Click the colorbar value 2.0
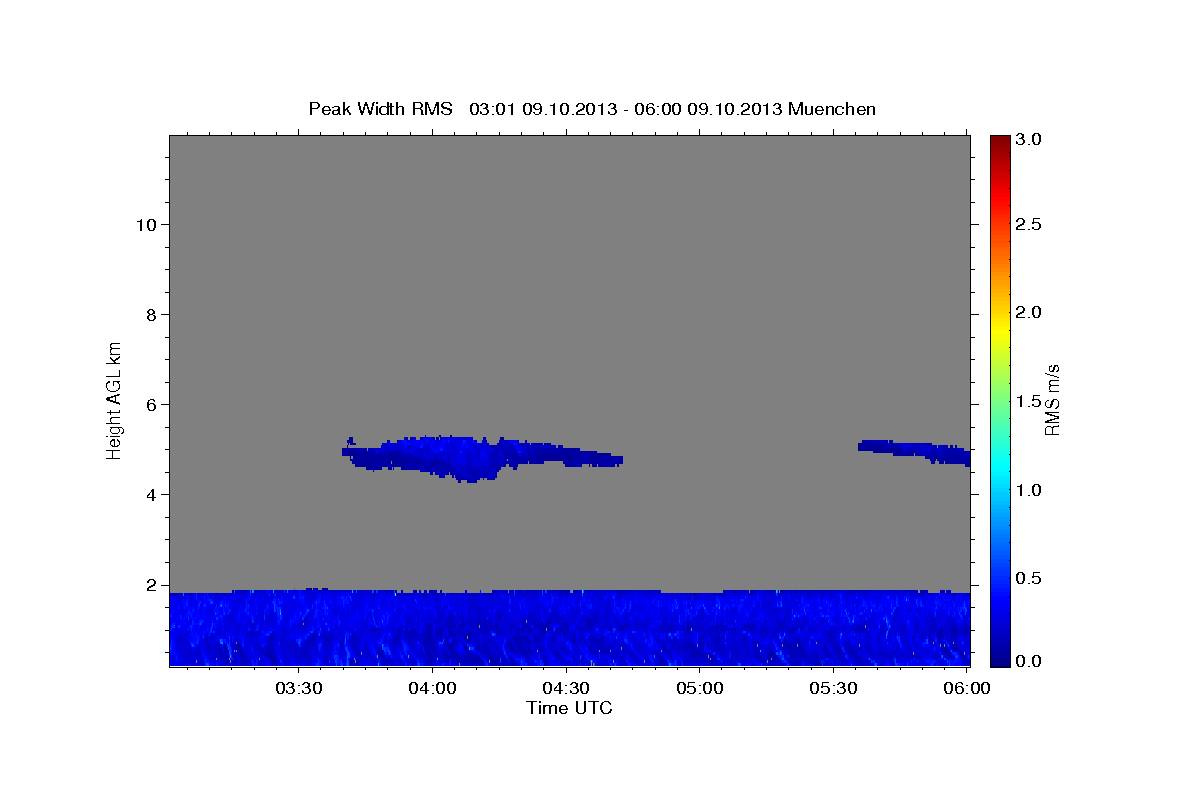Viewport: 1200px width, 800px height. pyautogui.click(x=1029, y=312)
